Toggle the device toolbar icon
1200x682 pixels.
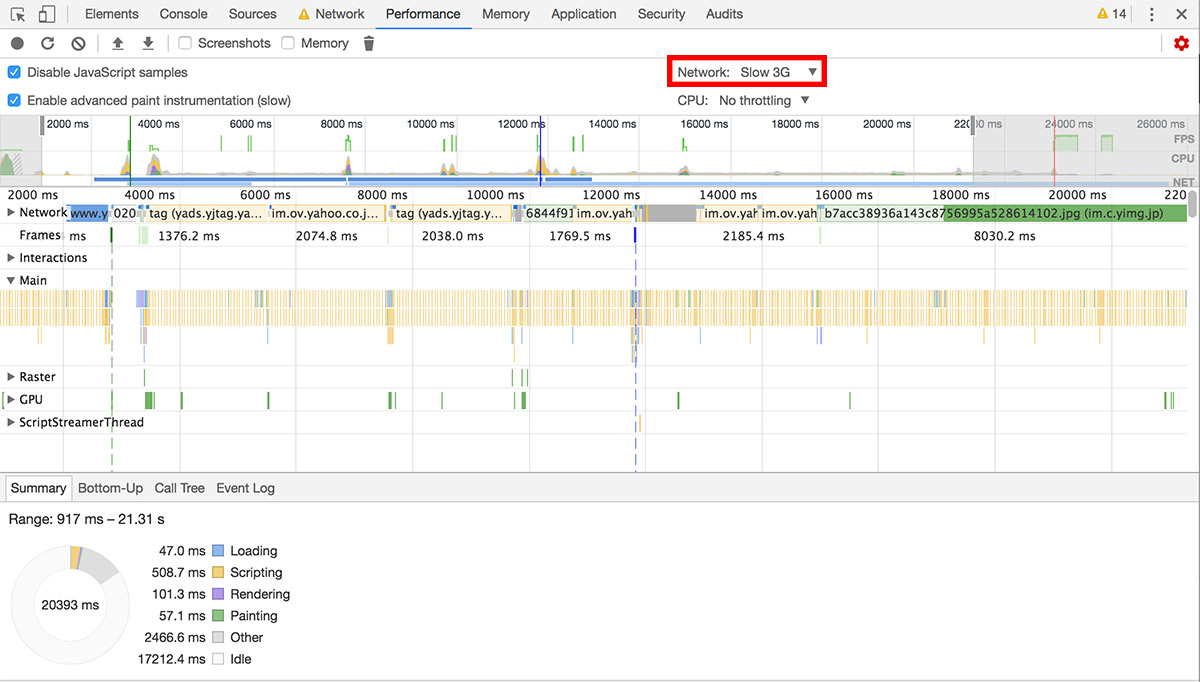pyautogui.click(x=47, y=14)
